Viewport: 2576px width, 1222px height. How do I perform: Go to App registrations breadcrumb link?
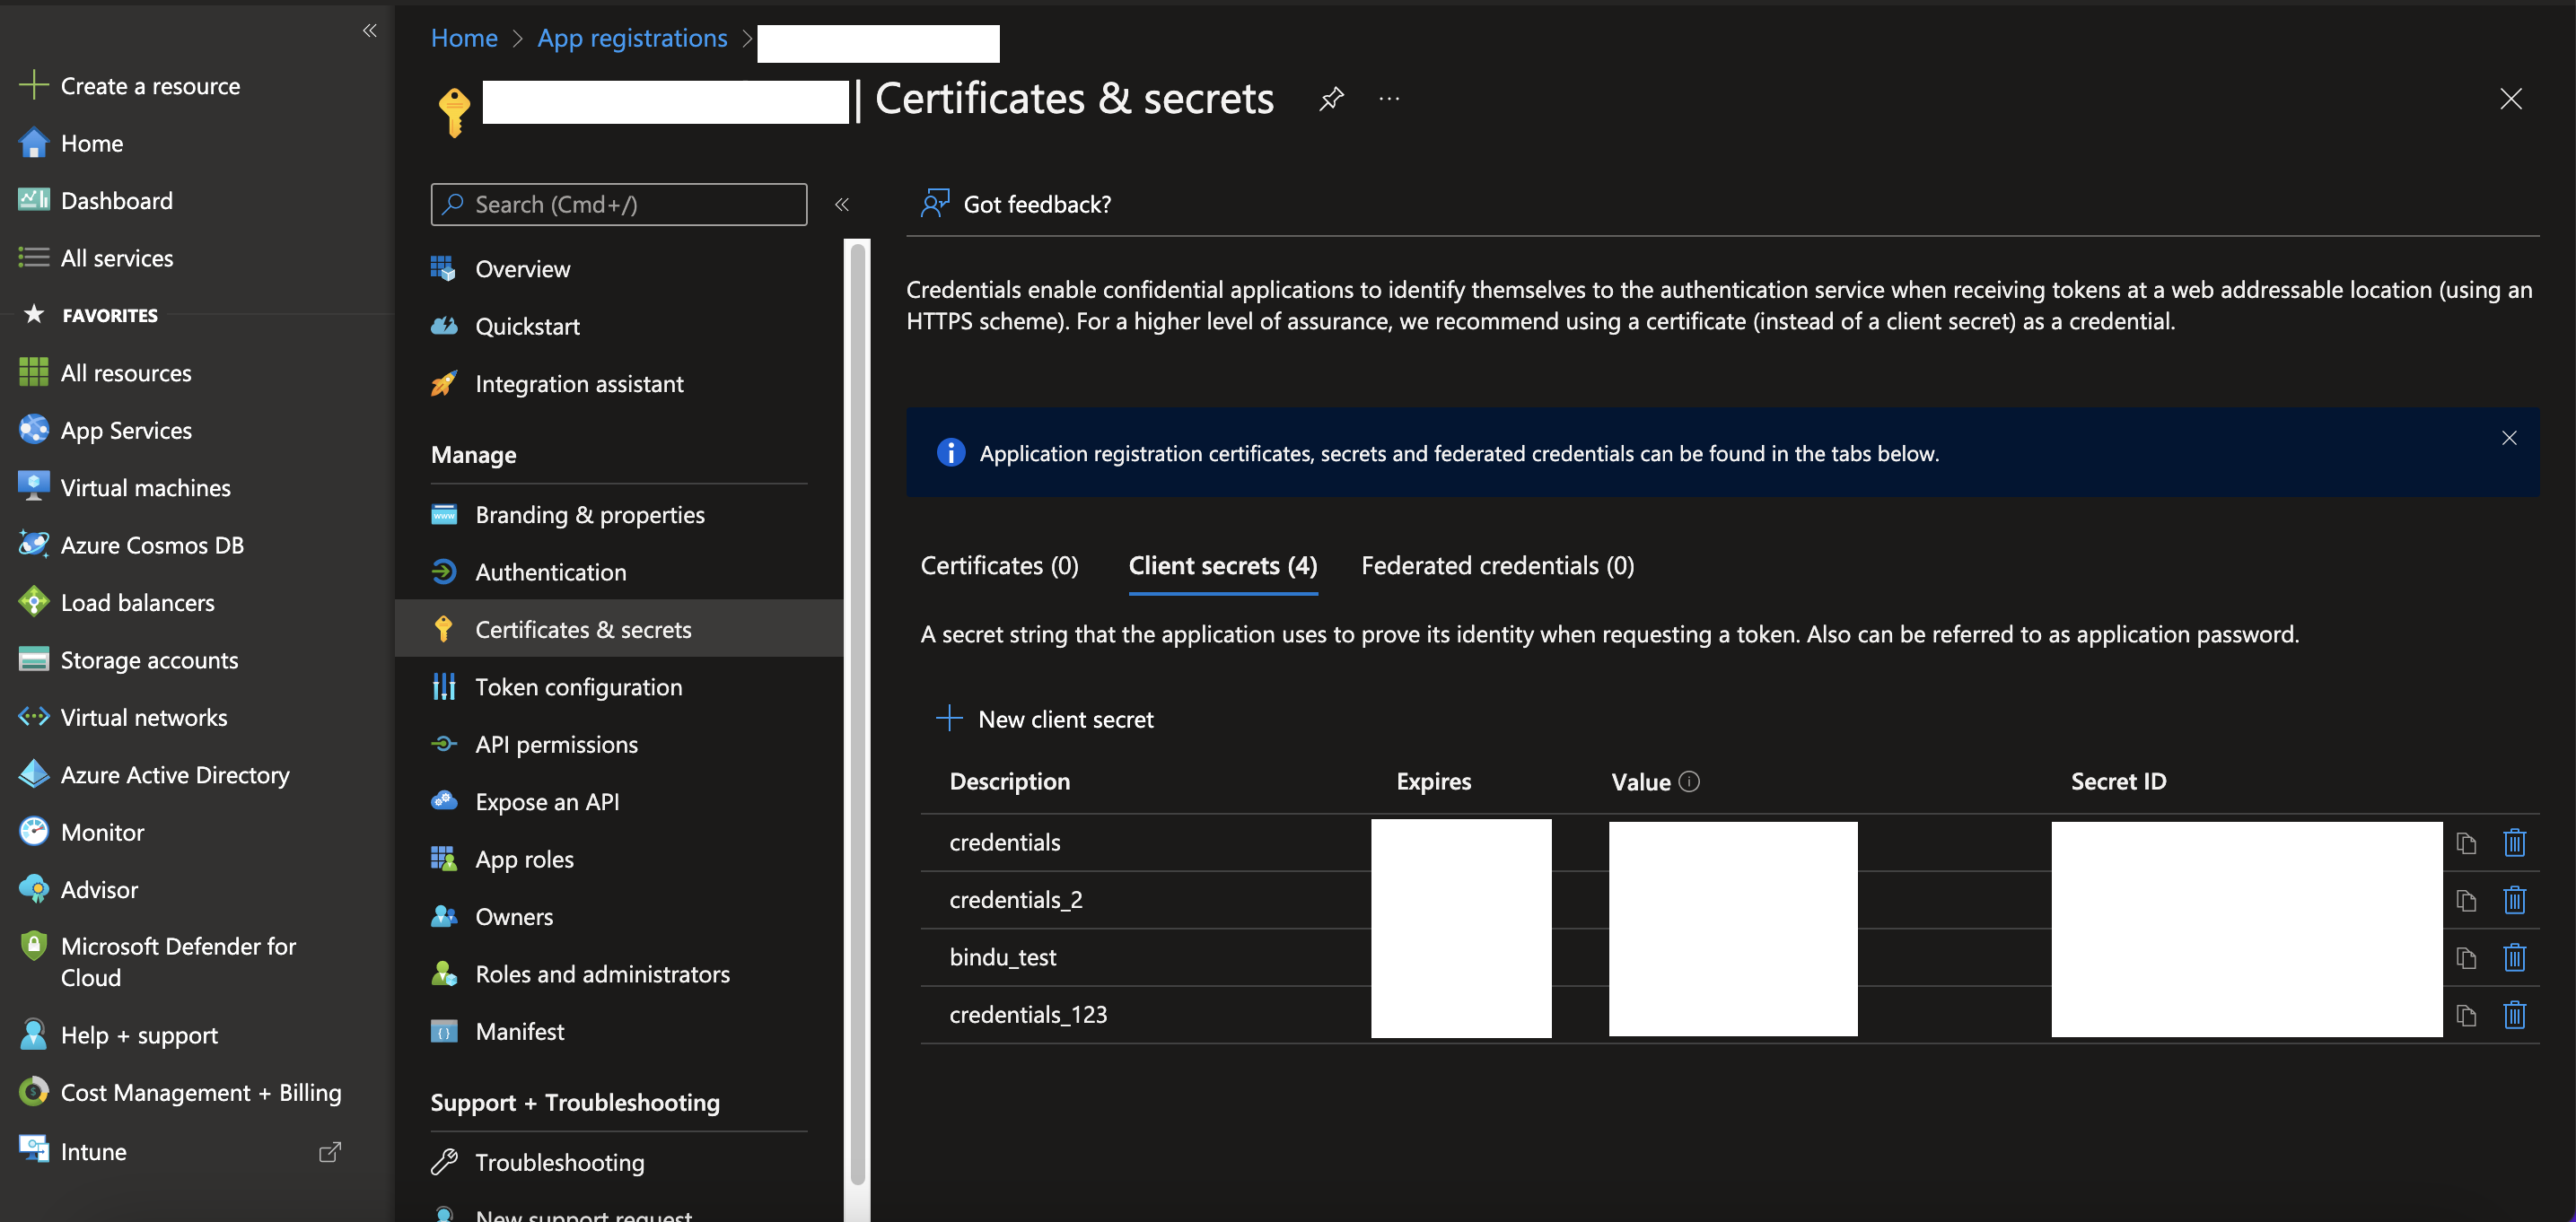(631, 38)
